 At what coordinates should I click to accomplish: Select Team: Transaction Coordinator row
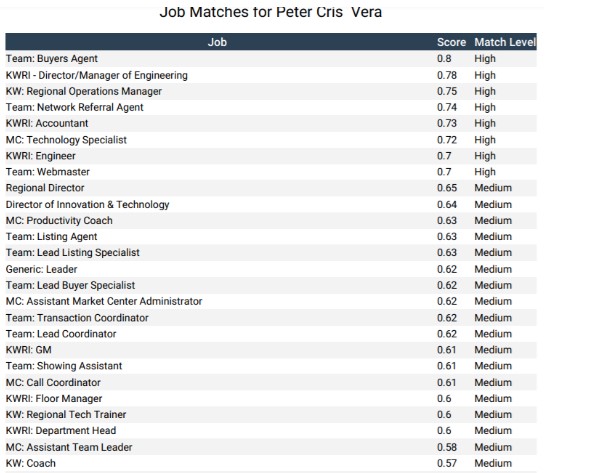(77, 317)
